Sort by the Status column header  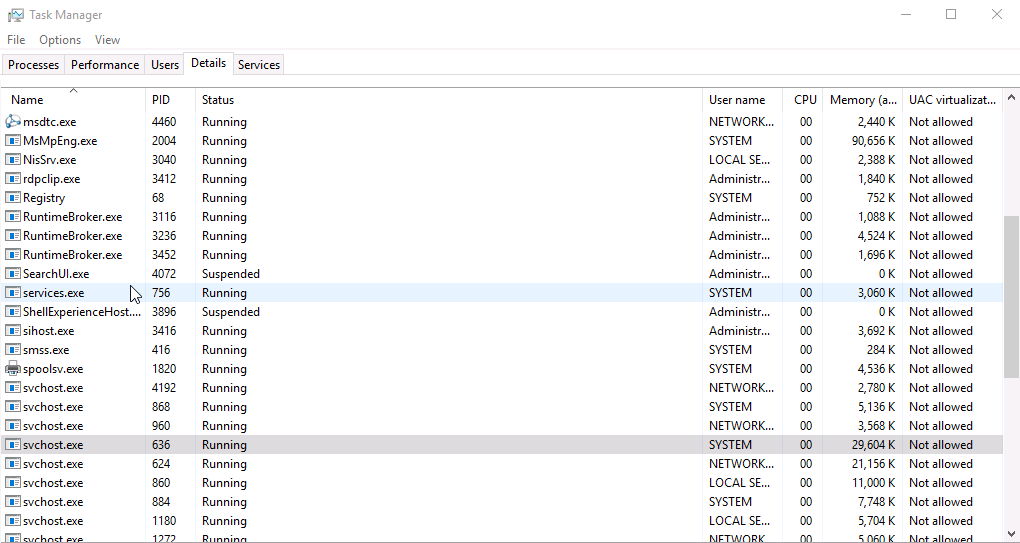coord(449,99)
